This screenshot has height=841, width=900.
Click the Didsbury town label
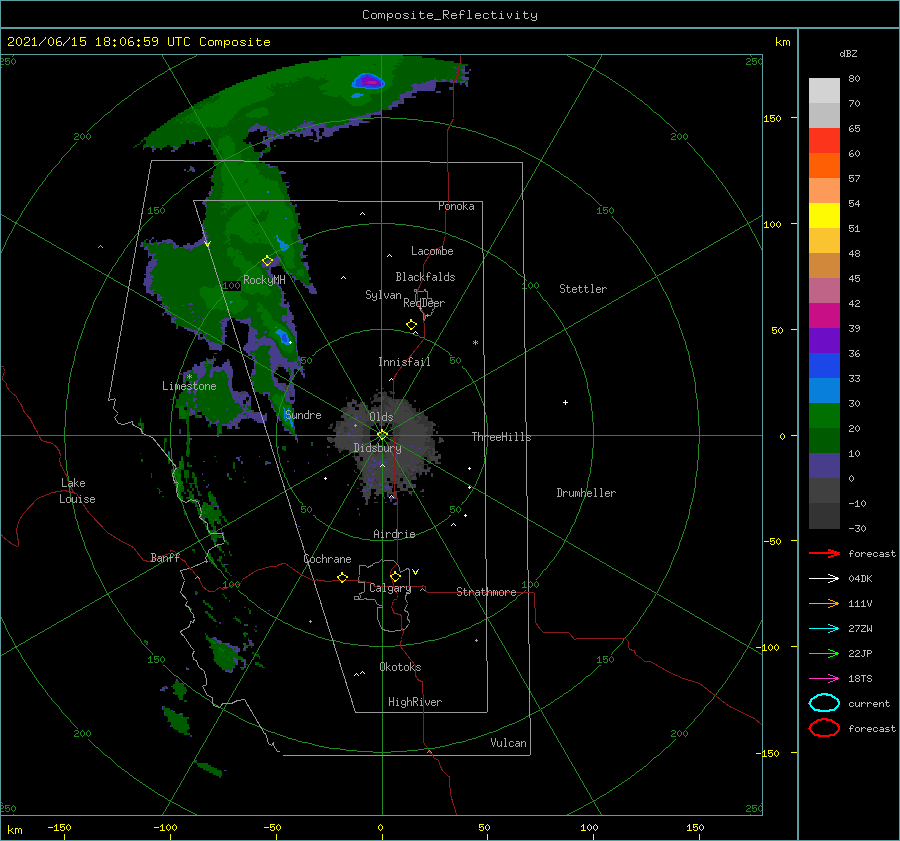click(x=378, y=448)
